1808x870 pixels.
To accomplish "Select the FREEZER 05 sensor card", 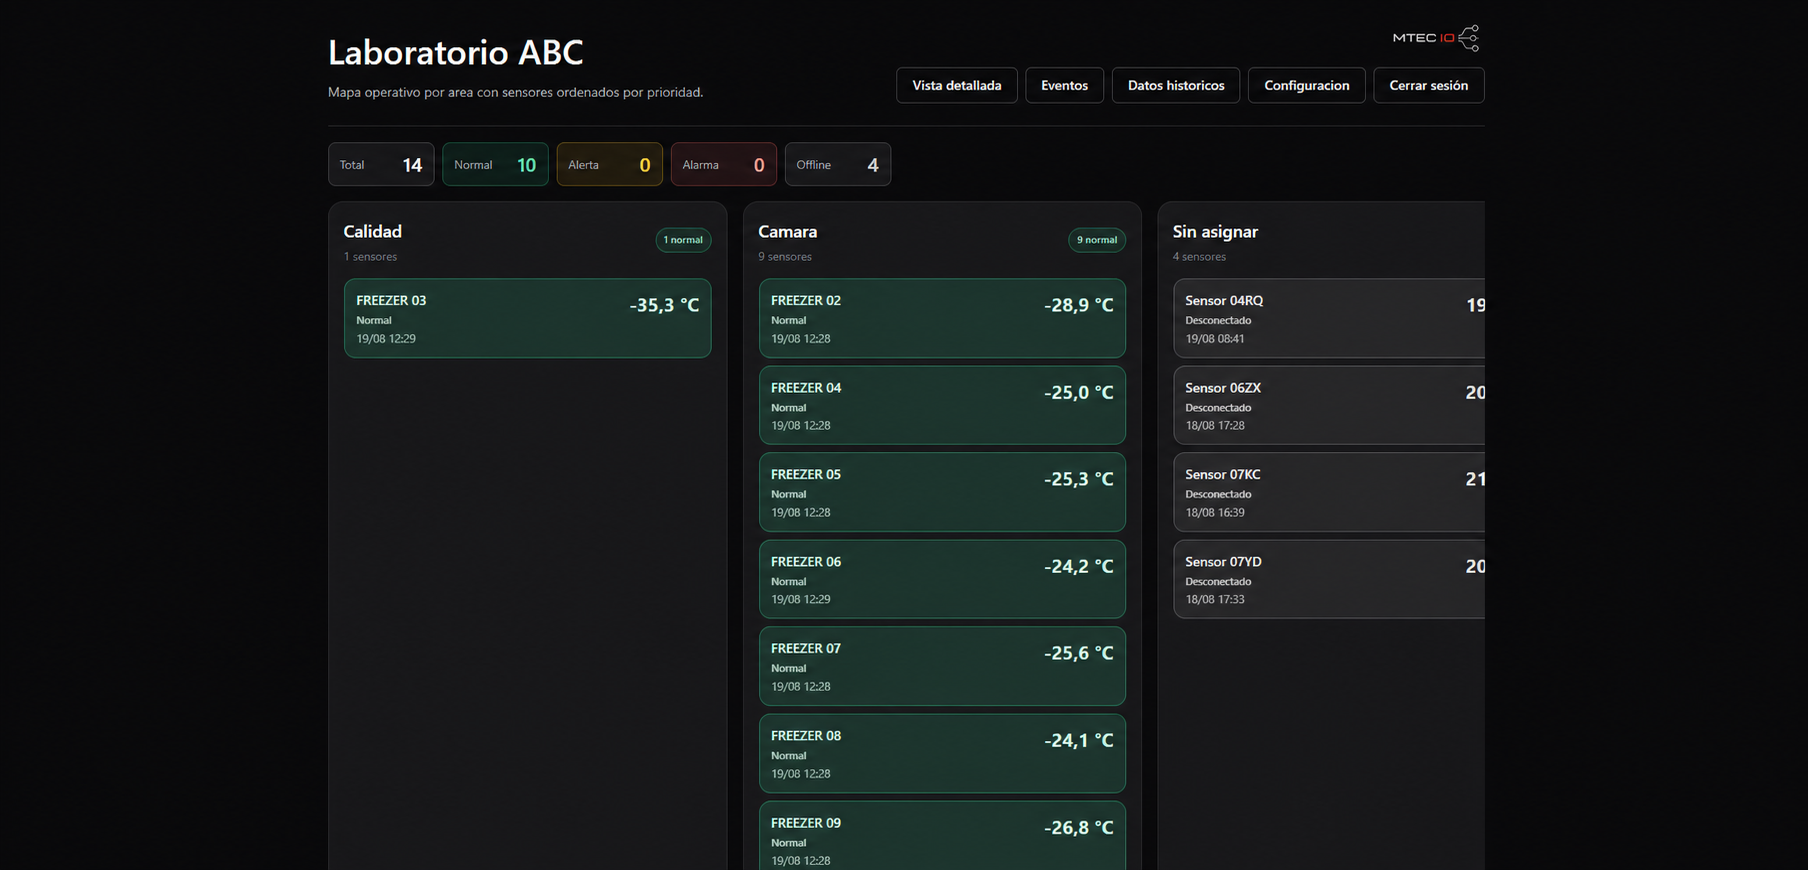I will point(942,492).
